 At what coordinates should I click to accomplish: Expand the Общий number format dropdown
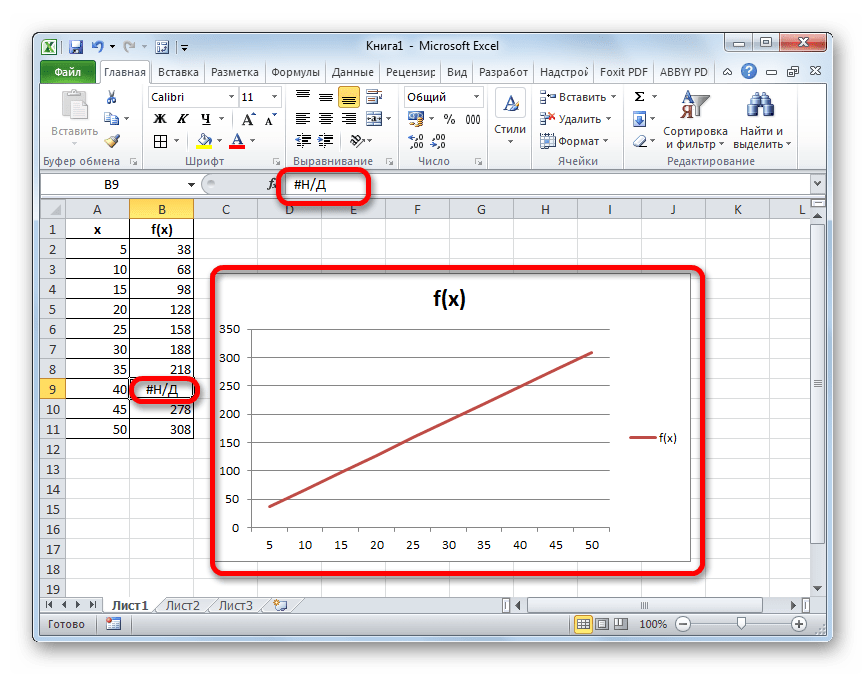476,97
